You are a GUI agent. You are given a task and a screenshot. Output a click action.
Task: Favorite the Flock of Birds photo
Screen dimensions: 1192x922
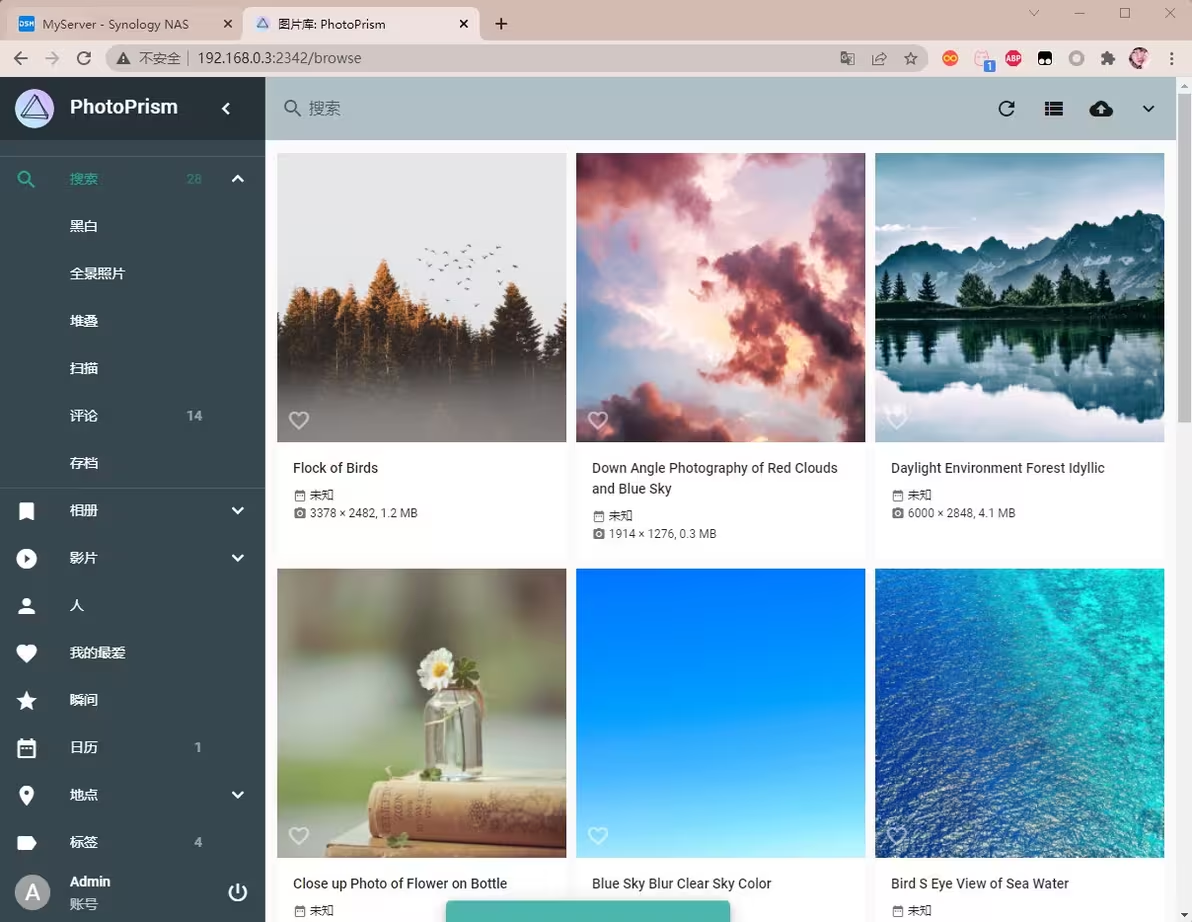[298, 420]
